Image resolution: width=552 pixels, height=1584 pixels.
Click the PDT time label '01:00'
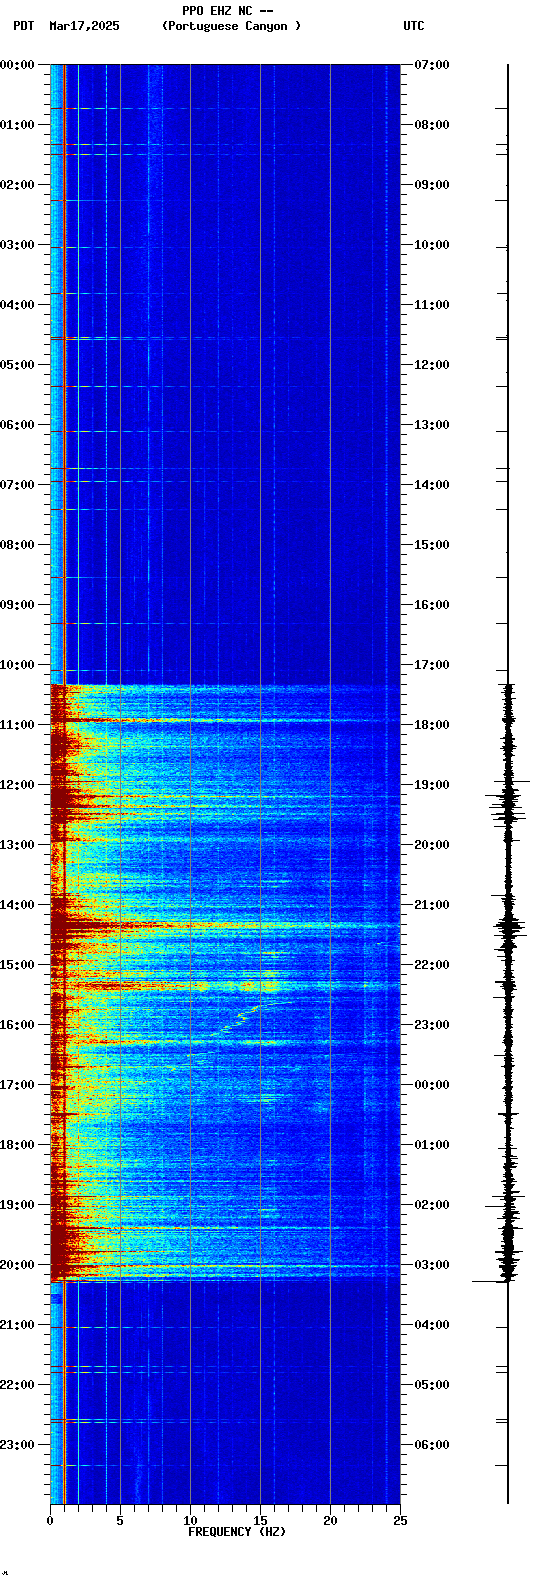17,125
